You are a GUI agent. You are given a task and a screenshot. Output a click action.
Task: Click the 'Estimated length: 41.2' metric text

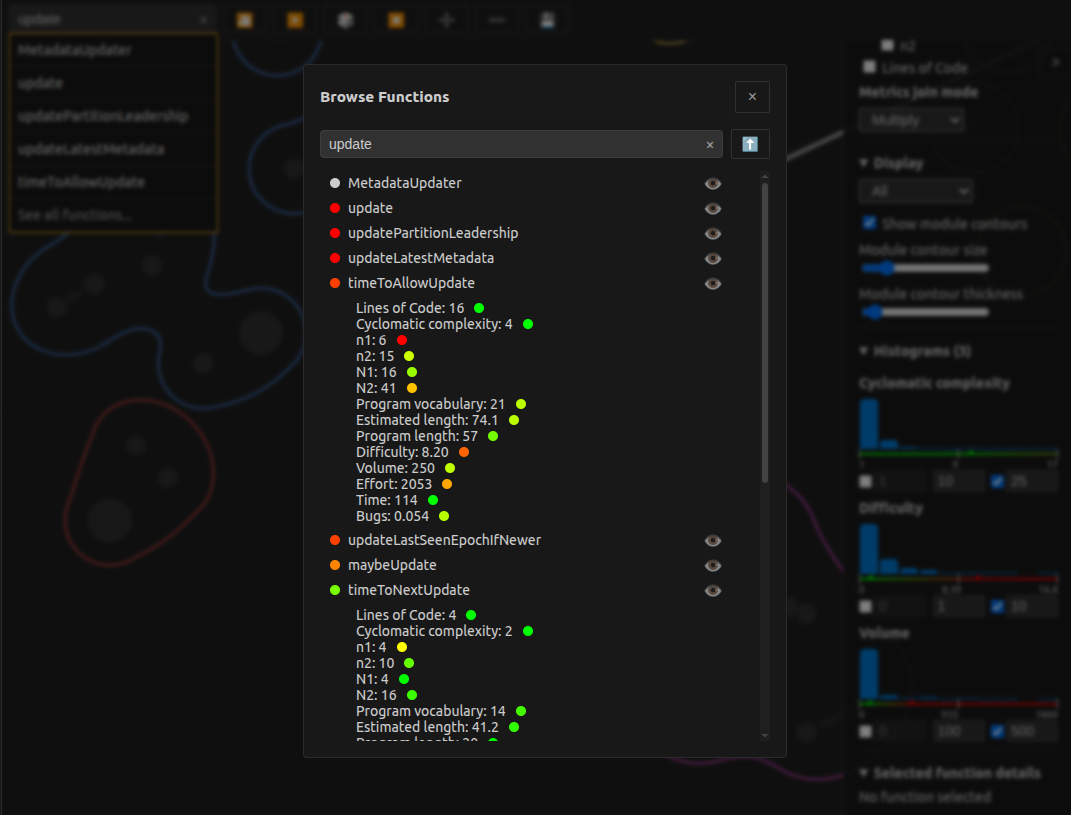click(427, 727)
